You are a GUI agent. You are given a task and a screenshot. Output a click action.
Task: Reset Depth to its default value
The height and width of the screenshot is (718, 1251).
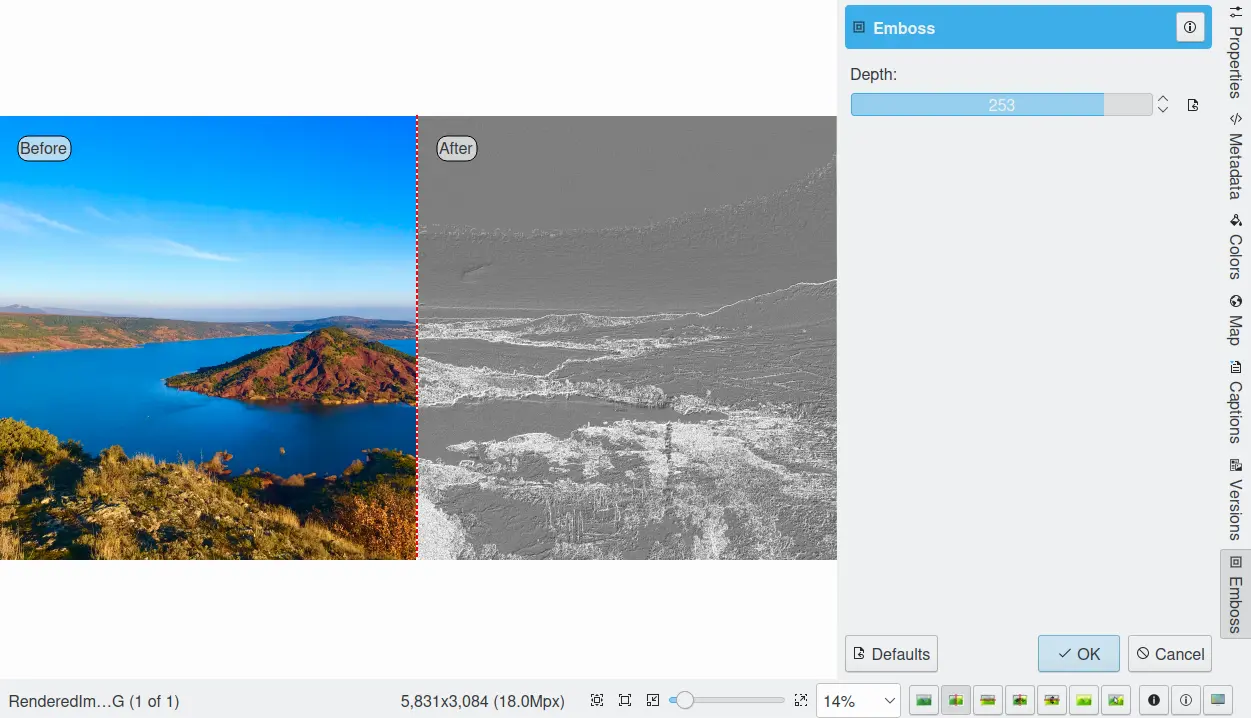[x=1192, y=105]
